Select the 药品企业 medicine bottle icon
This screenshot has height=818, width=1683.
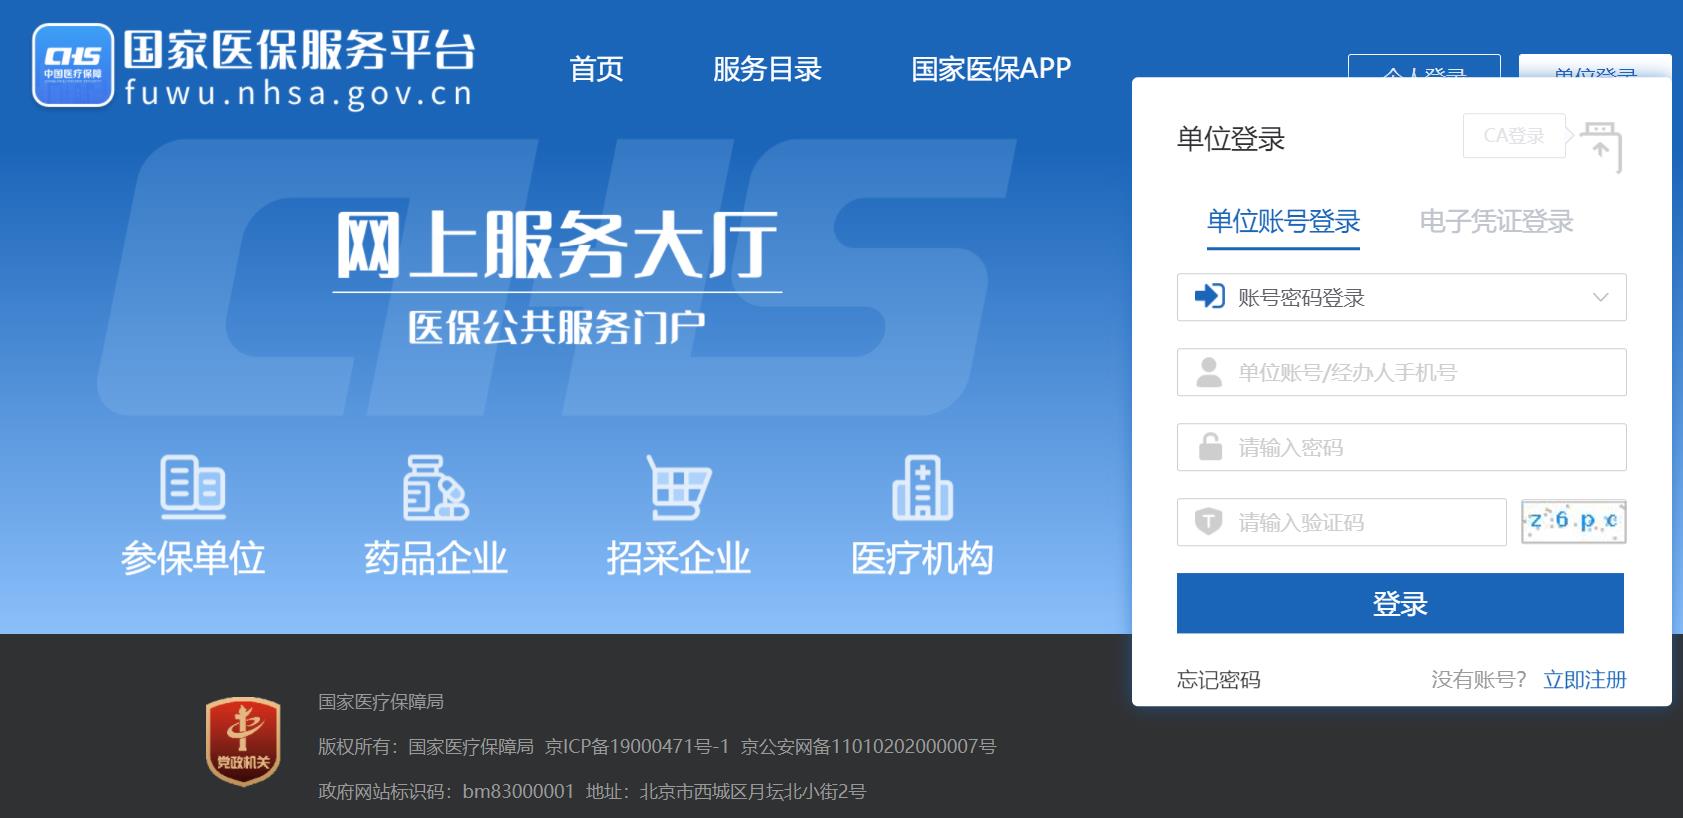(435, 487)
